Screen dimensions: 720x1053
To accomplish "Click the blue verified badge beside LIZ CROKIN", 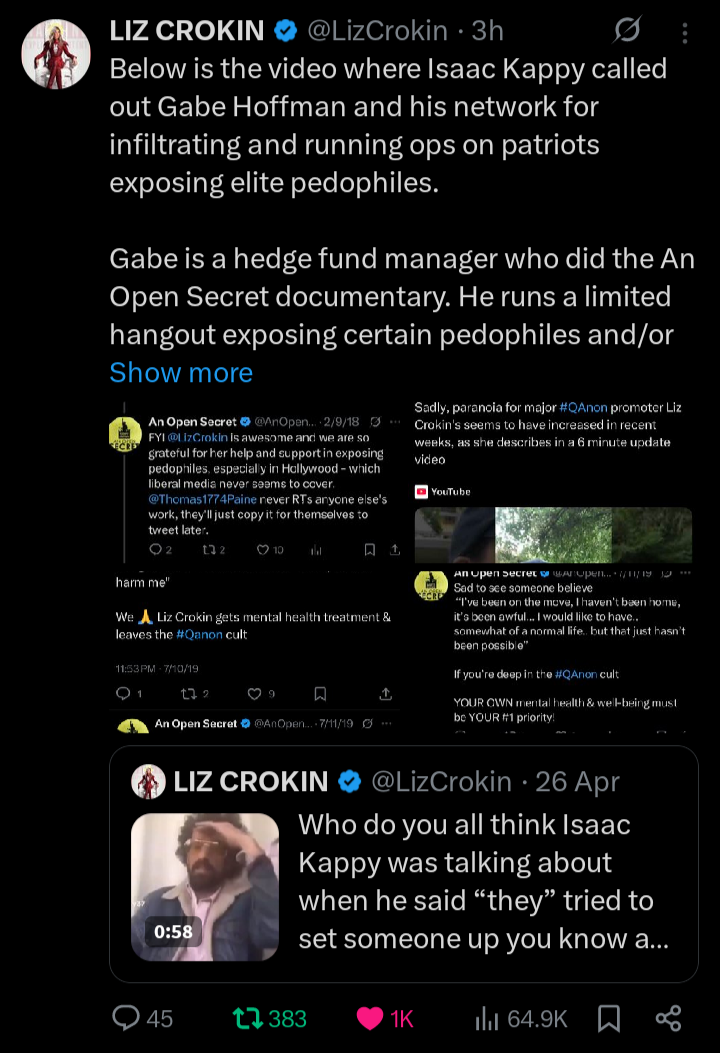I will point(285,31).
